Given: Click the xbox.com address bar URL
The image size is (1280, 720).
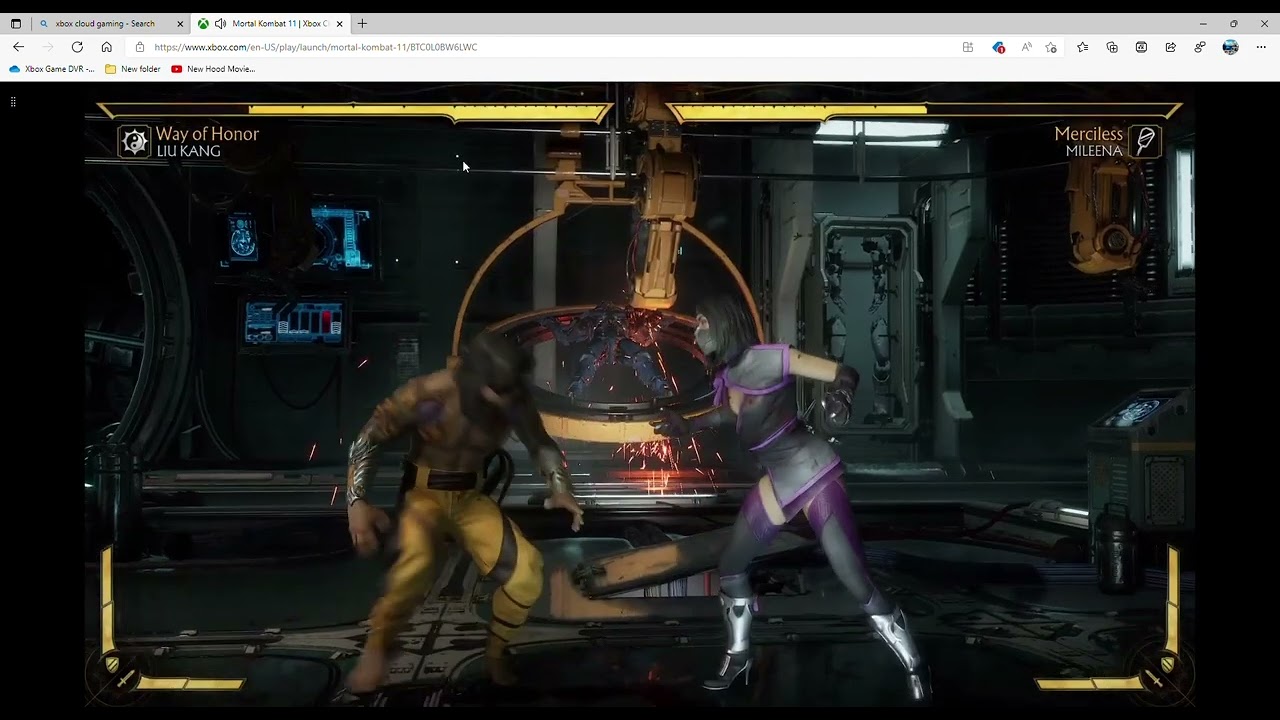Looking at the screenshot, I should click(316, 47).
